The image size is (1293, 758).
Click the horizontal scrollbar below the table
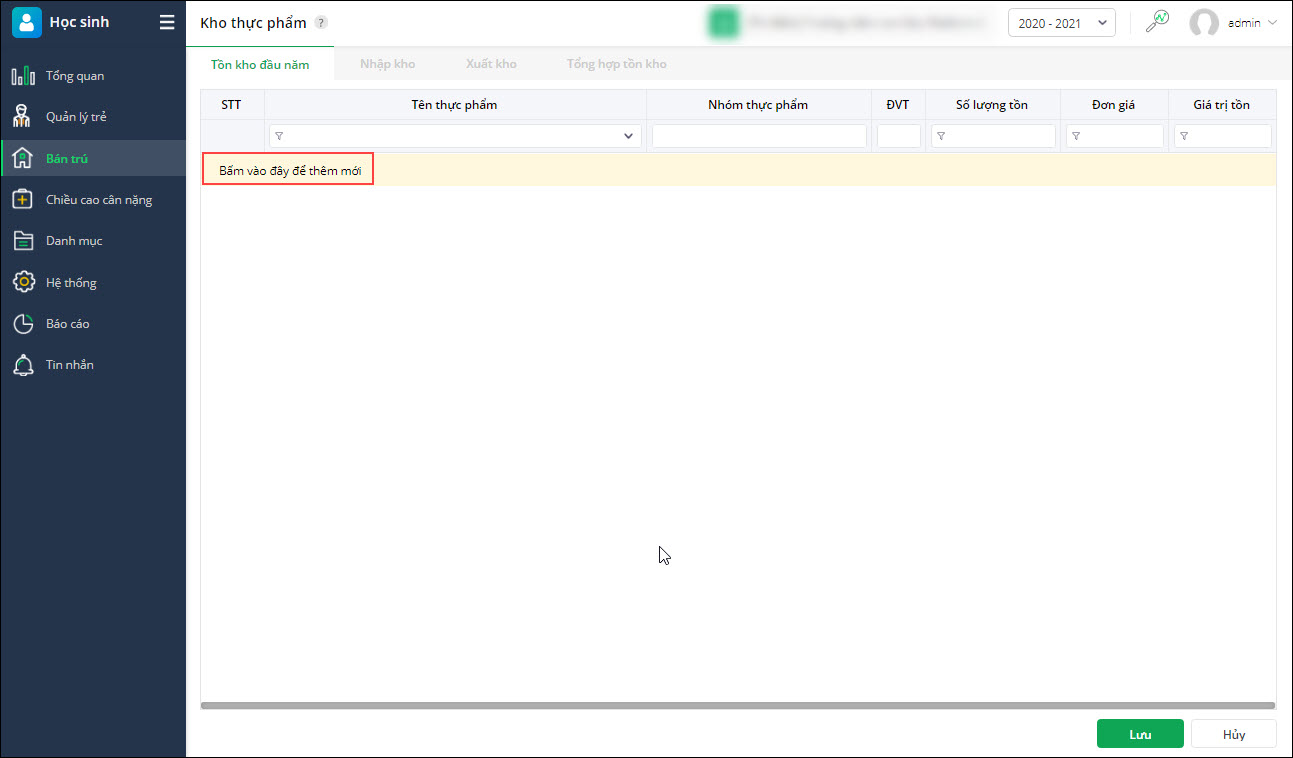[x=738, y=705]
